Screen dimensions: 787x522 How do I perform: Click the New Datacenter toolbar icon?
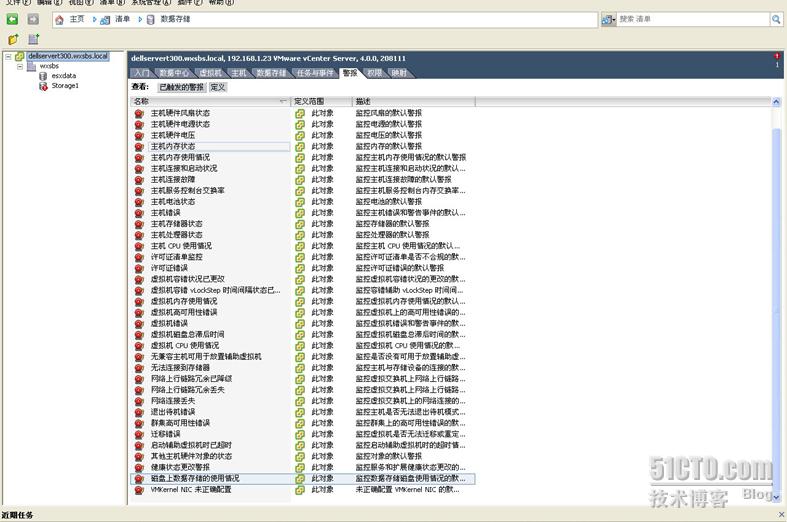tap(33, 39)
